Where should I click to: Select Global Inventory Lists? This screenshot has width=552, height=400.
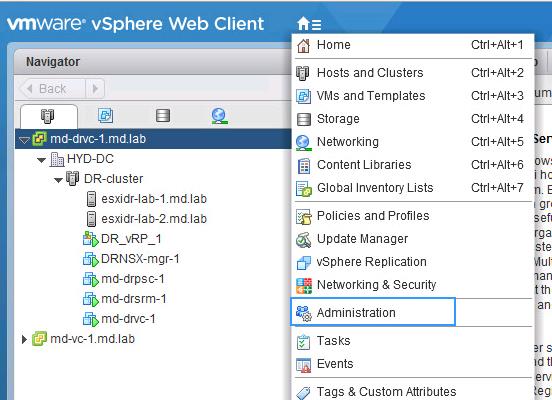(413, 188)
